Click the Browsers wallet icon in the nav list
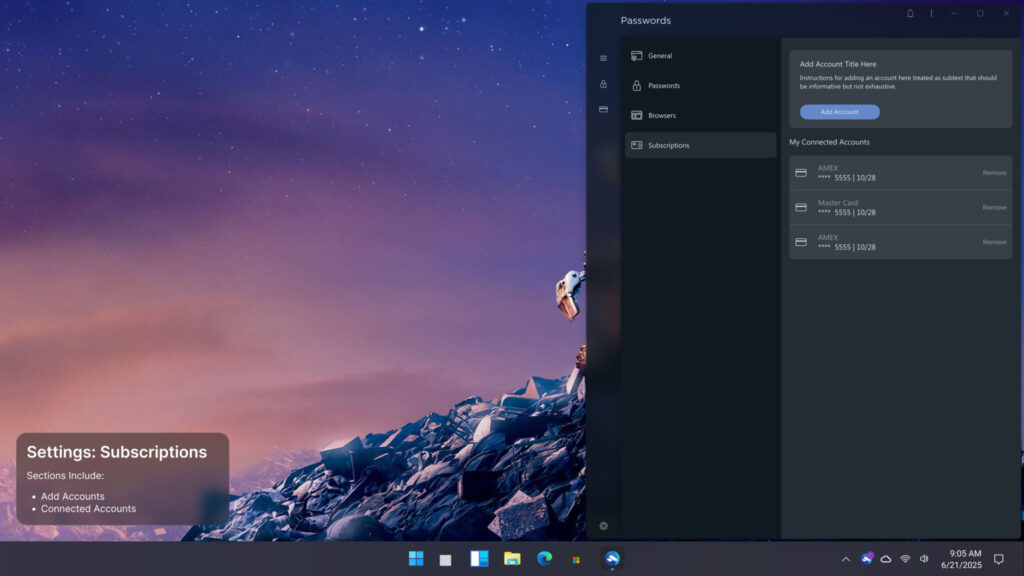1024x576 pixels. (639, 115)
